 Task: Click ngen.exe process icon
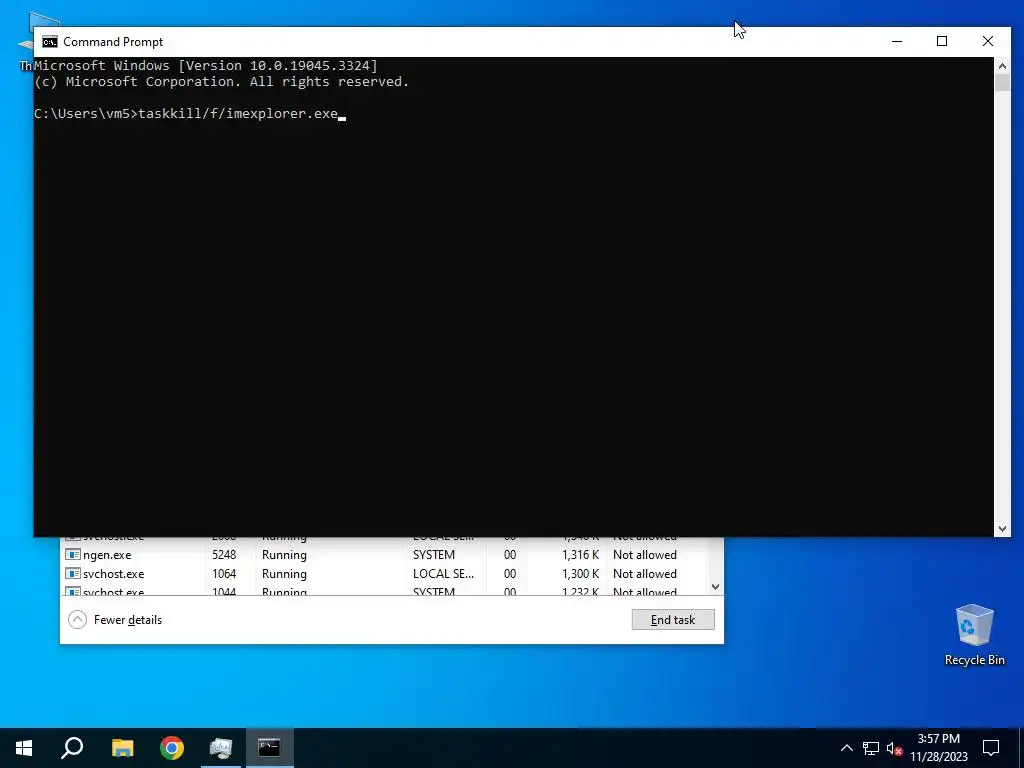tap(72, 554)
